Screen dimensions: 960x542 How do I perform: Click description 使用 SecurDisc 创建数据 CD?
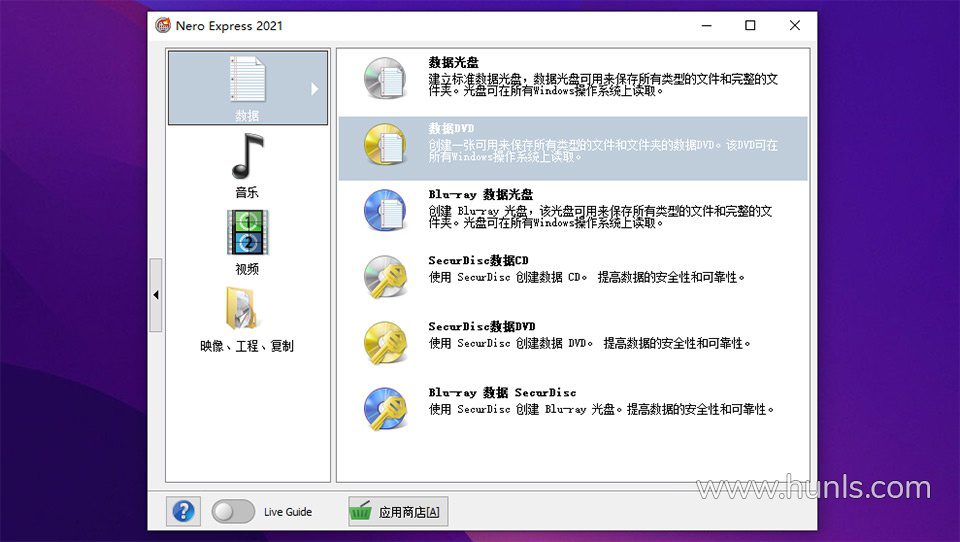587,277
